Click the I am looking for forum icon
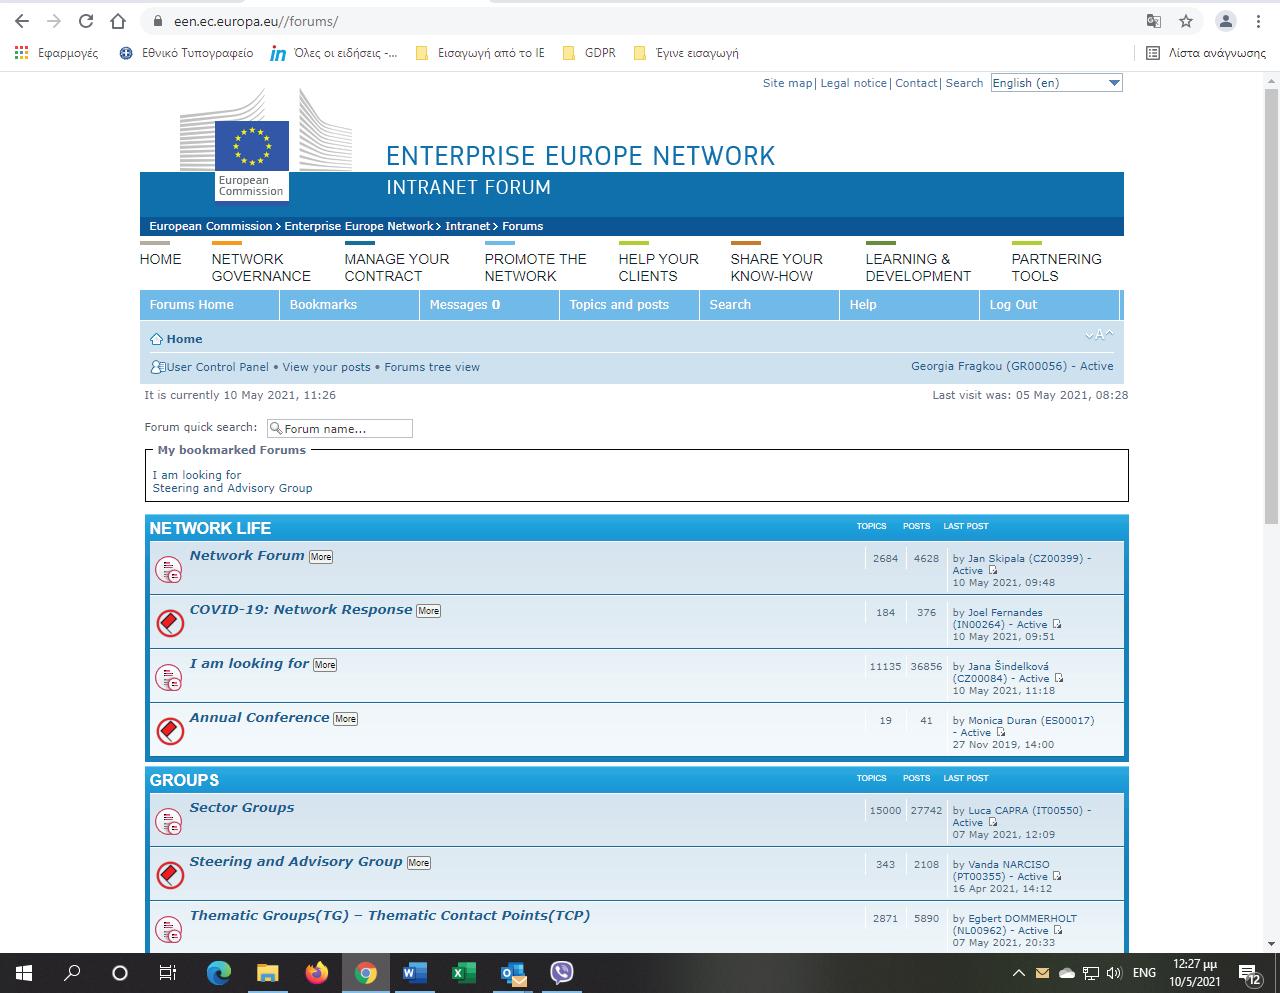The width and height of the screenshot is (1280, 993). coord(169,677)
